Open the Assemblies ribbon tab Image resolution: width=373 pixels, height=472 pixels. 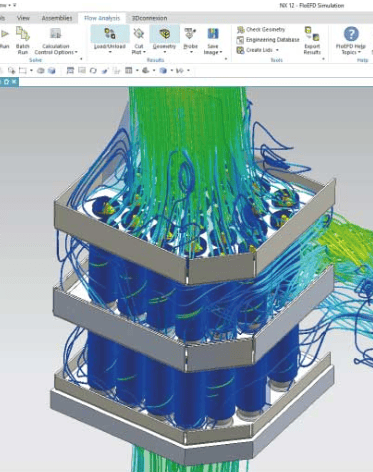(x=57, y=18)
